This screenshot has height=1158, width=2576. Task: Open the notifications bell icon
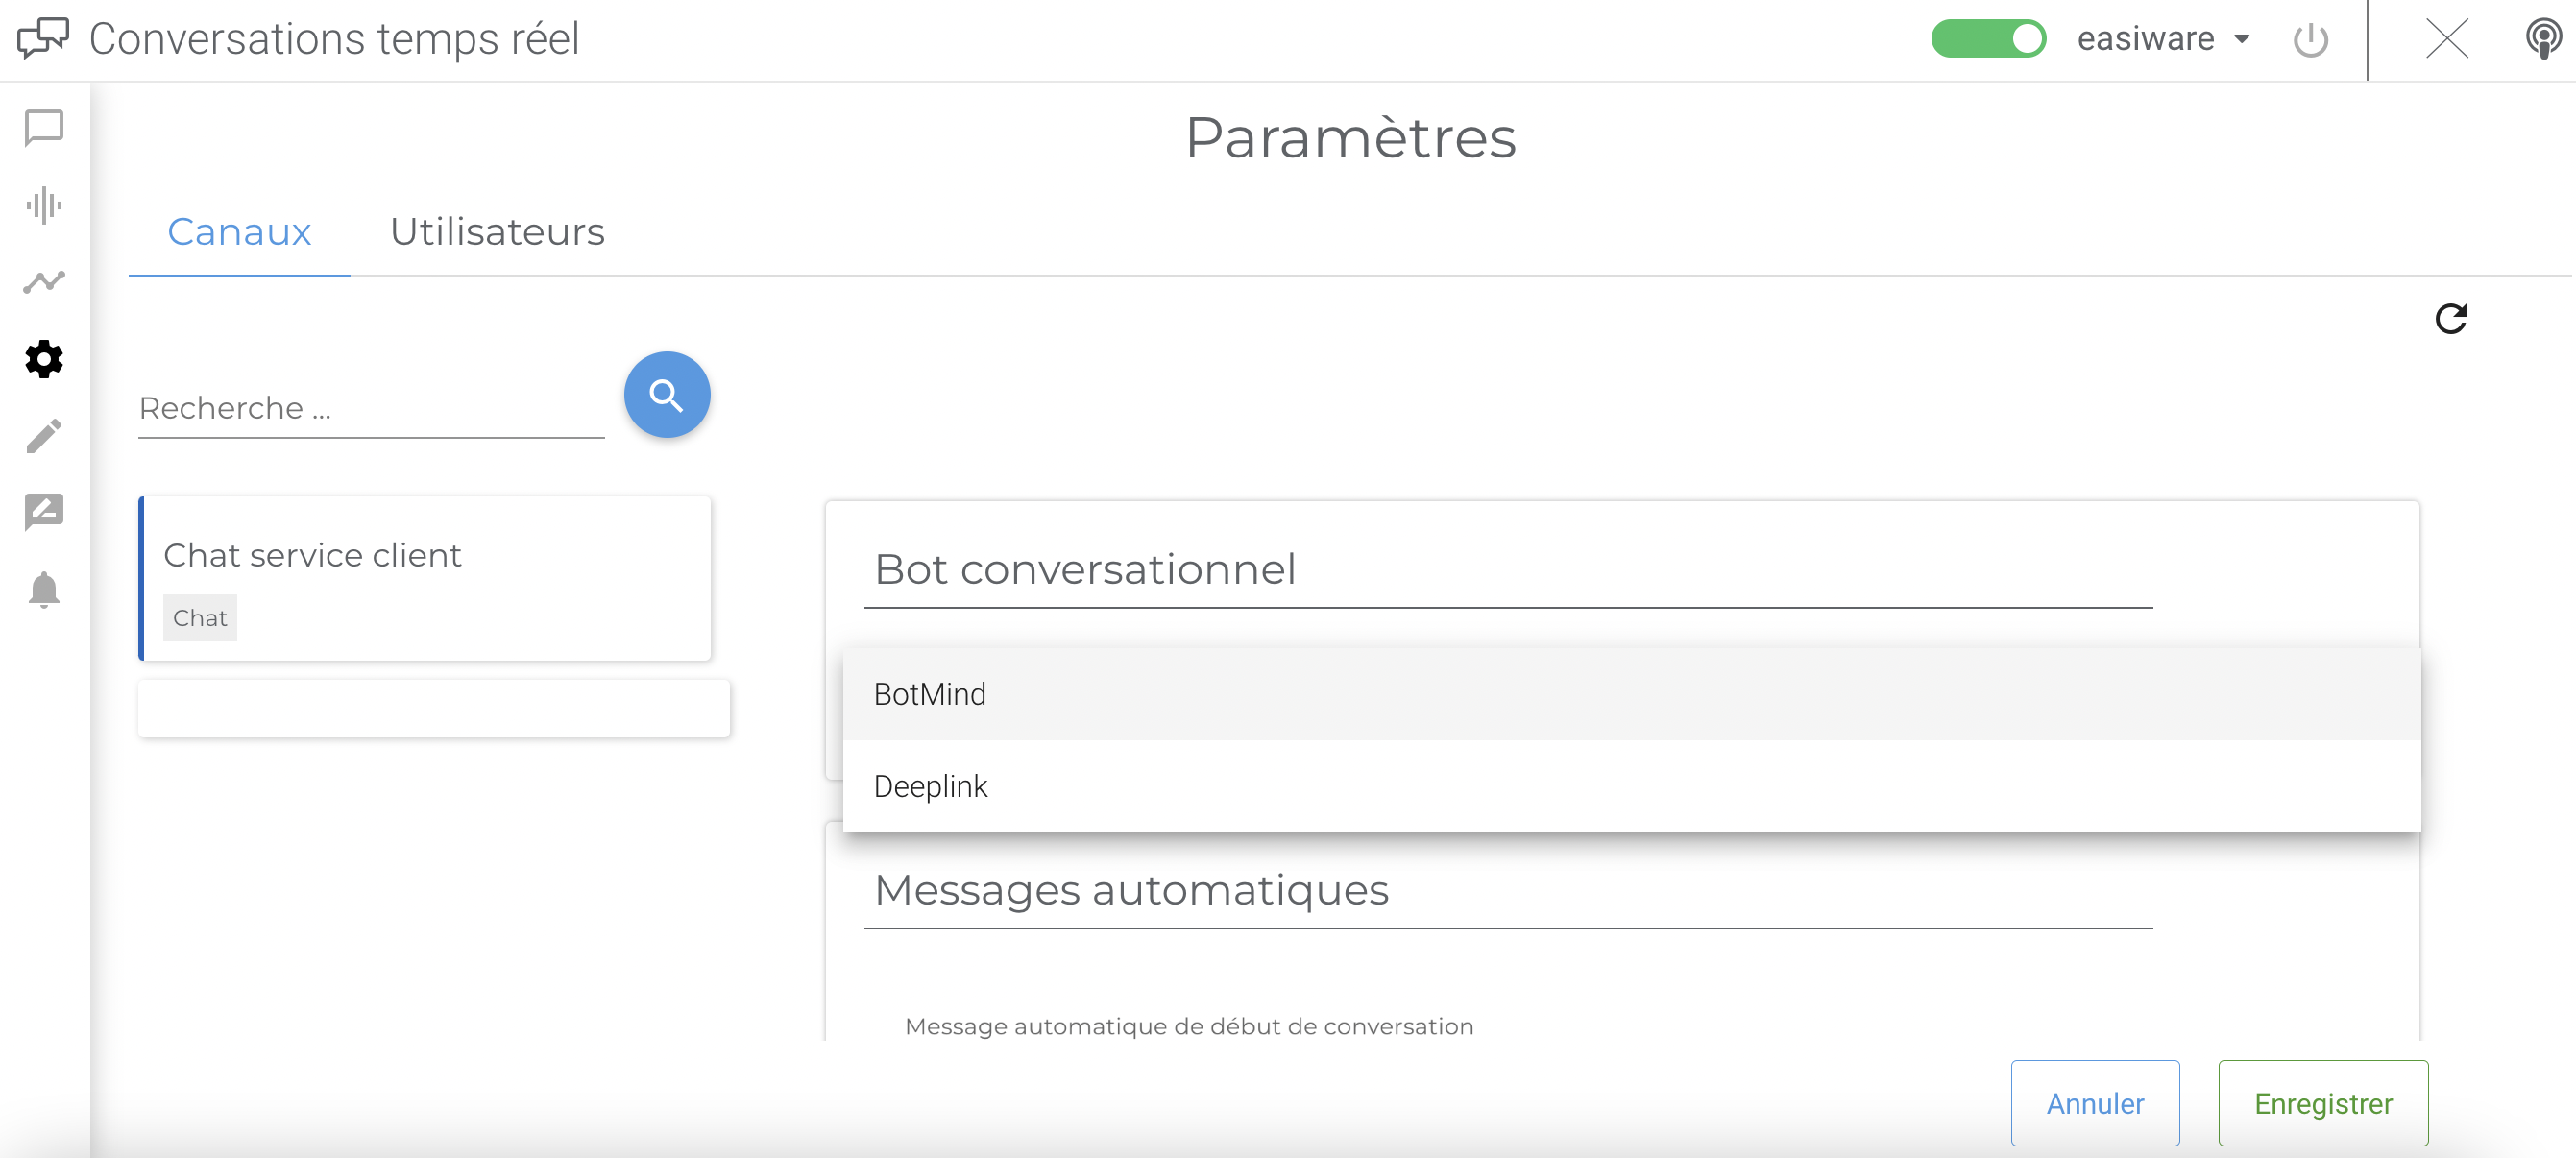pos(44,590)
